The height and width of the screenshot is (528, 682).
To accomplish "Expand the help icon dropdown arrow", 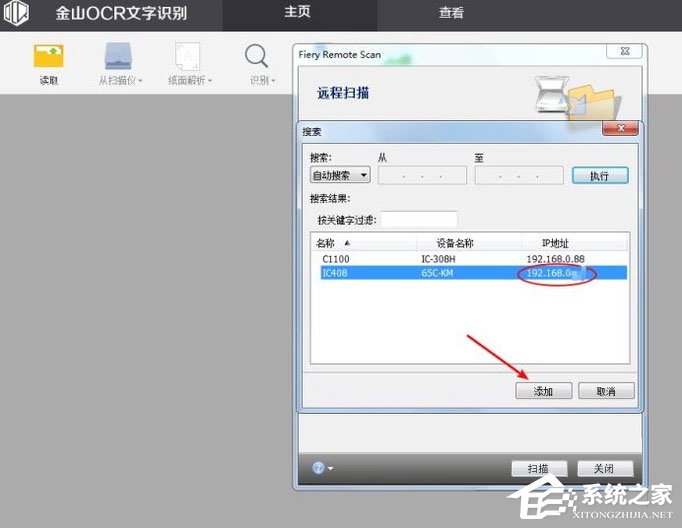I will pyautogui.click(x=331, y=469).
